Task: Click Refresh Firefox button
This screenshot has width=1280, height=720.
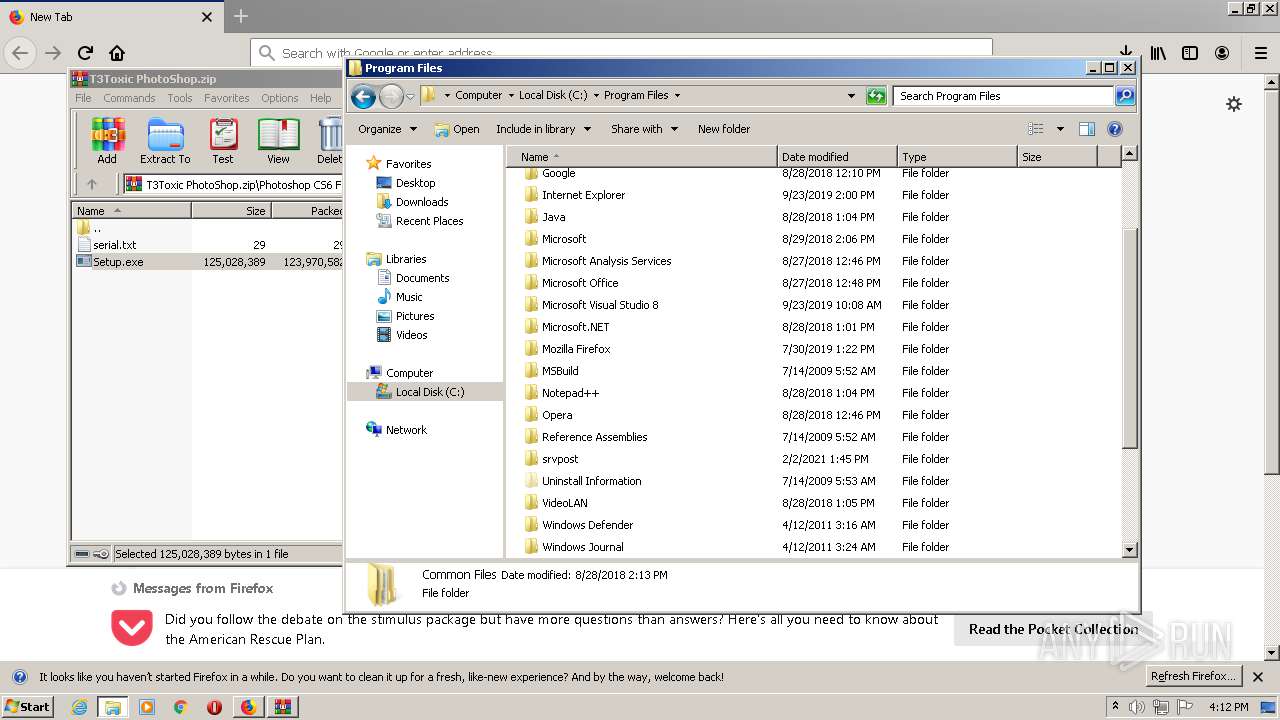Action: pyautogui.click(x=1193, y=676)
